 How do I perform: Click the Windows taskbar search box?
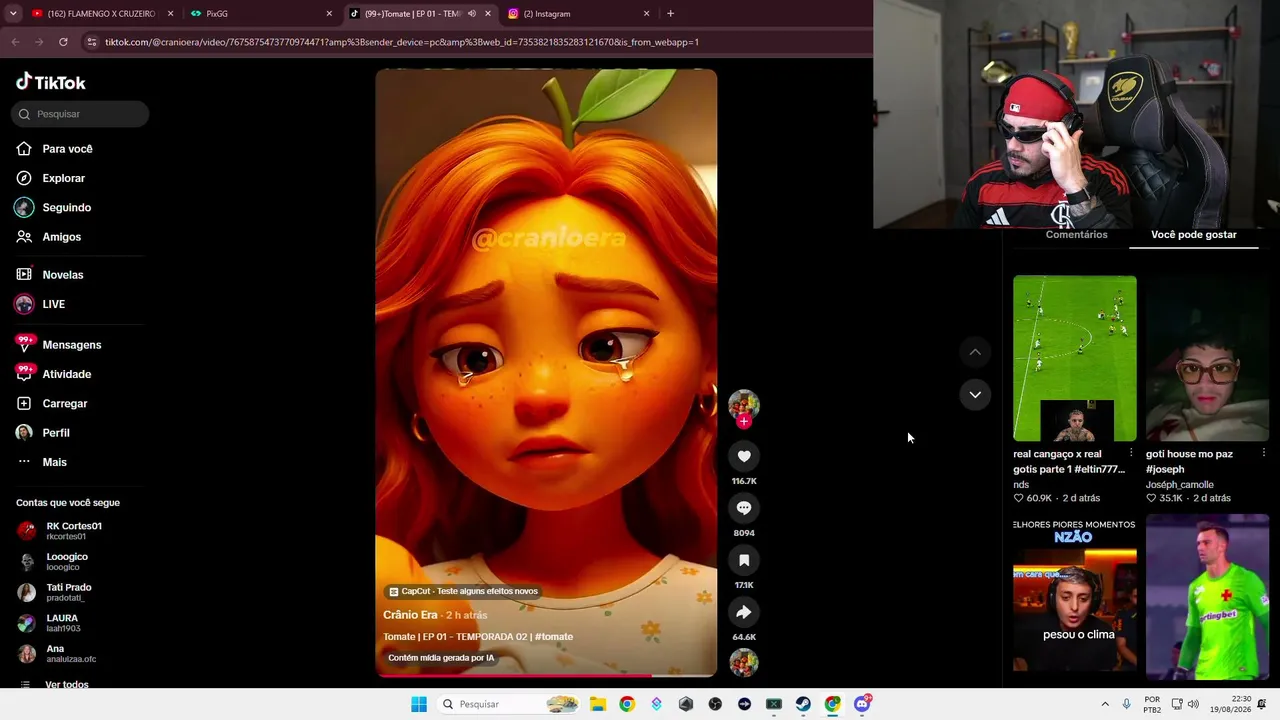(510, 704)
